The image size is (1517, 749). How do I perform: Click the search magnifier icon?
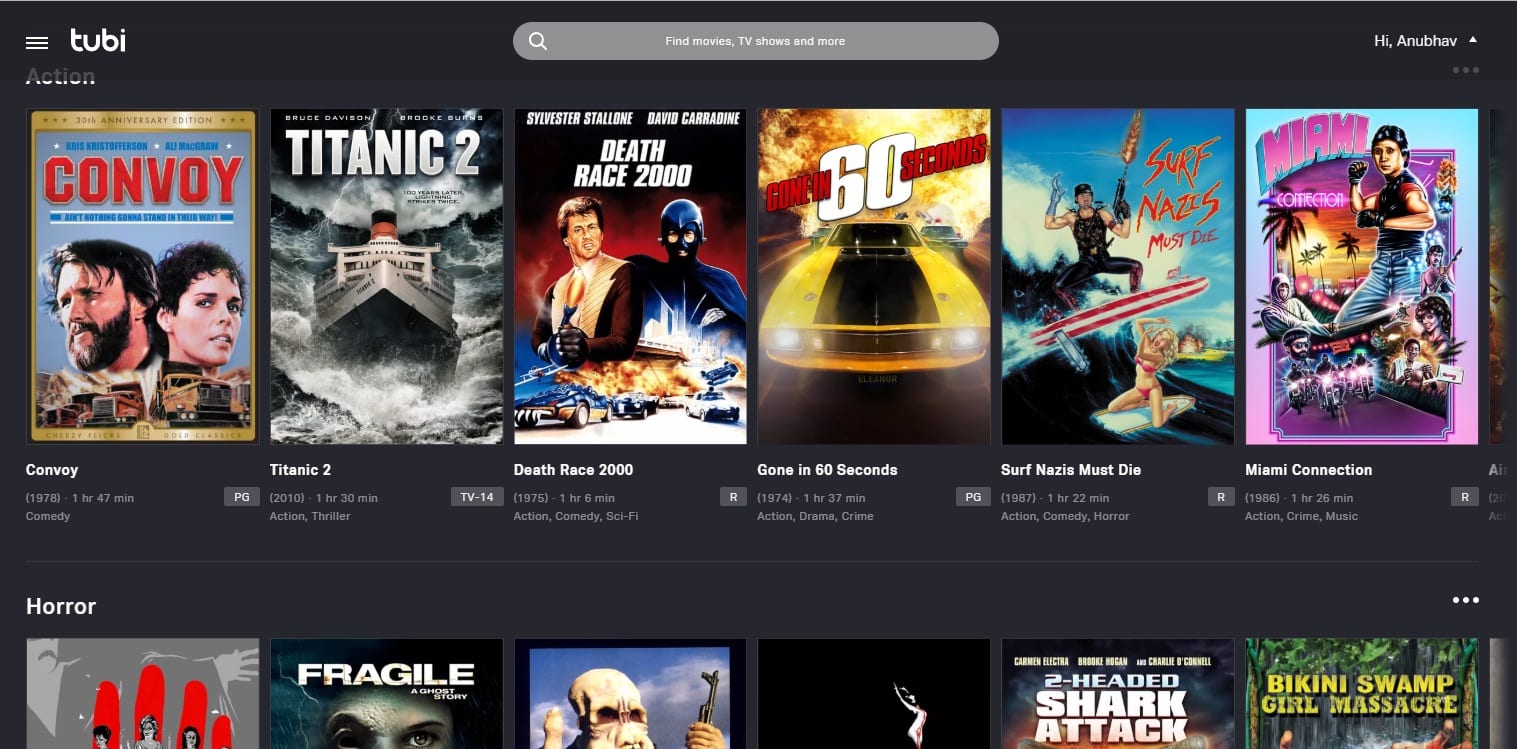coord(538,41)
